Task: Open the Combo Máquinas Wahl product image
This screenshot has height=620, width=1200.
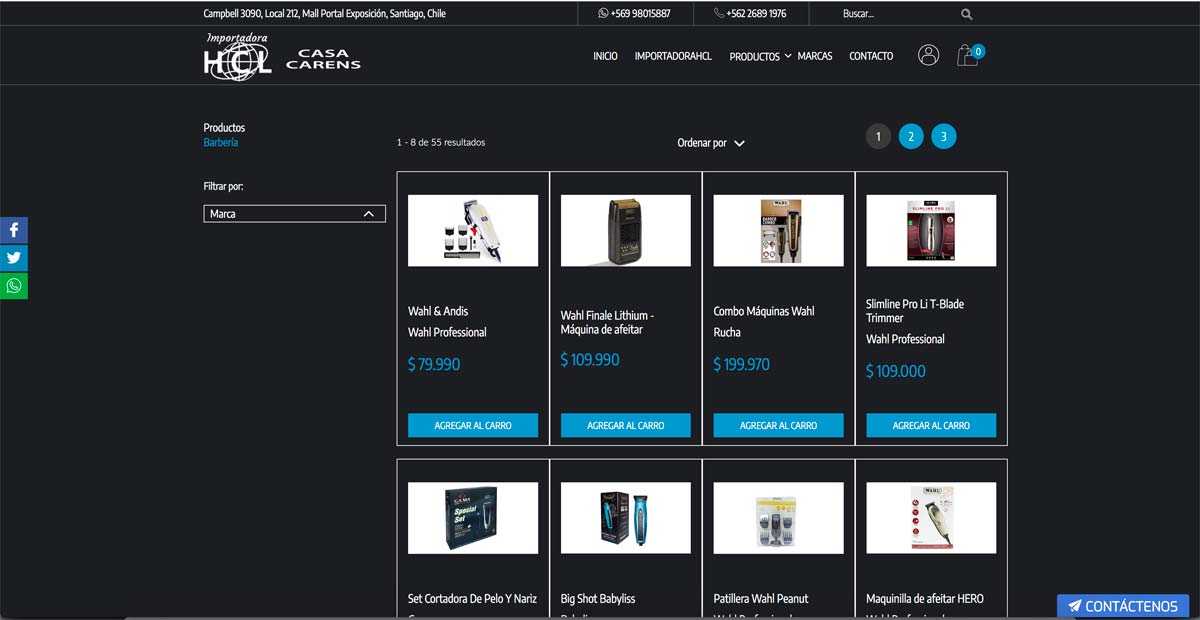Action: (778, 230)
